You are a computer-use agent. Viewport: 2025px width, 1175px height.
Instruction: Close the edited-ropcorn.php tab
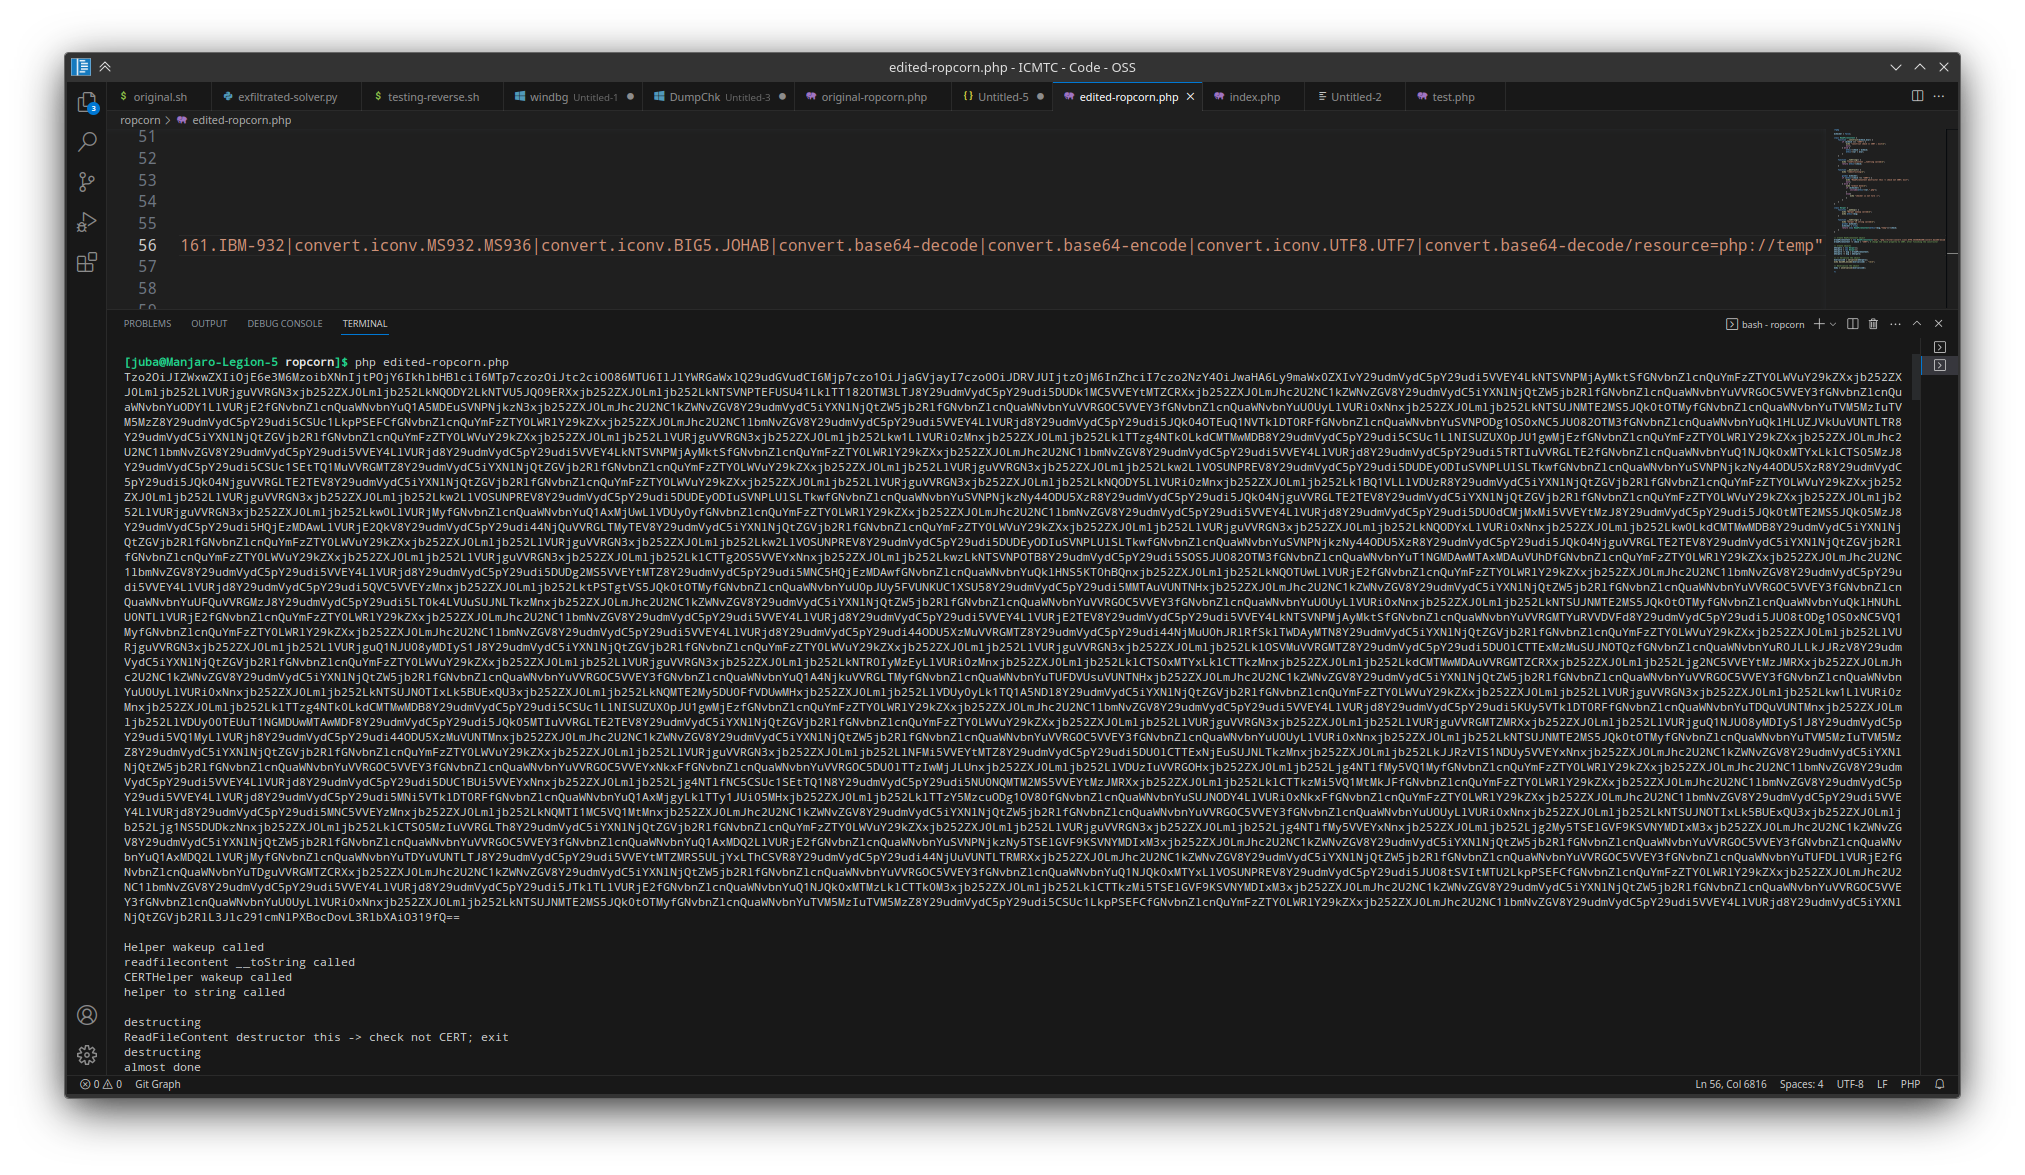pos(1190,97)
